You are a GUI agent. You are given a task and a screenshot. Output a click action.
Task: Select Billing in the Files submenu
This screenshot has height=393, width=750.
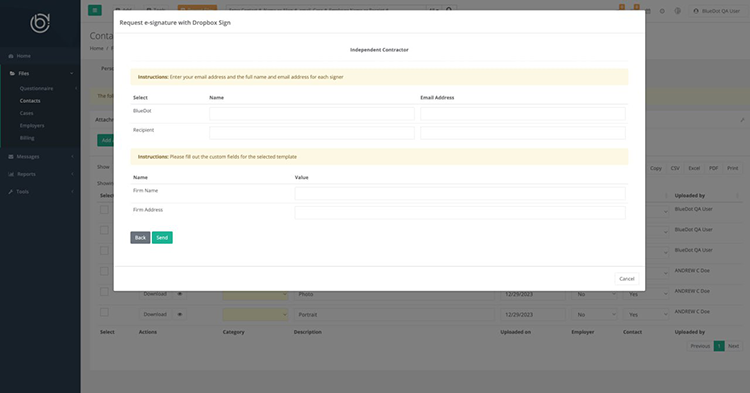[x=27, y=138]
